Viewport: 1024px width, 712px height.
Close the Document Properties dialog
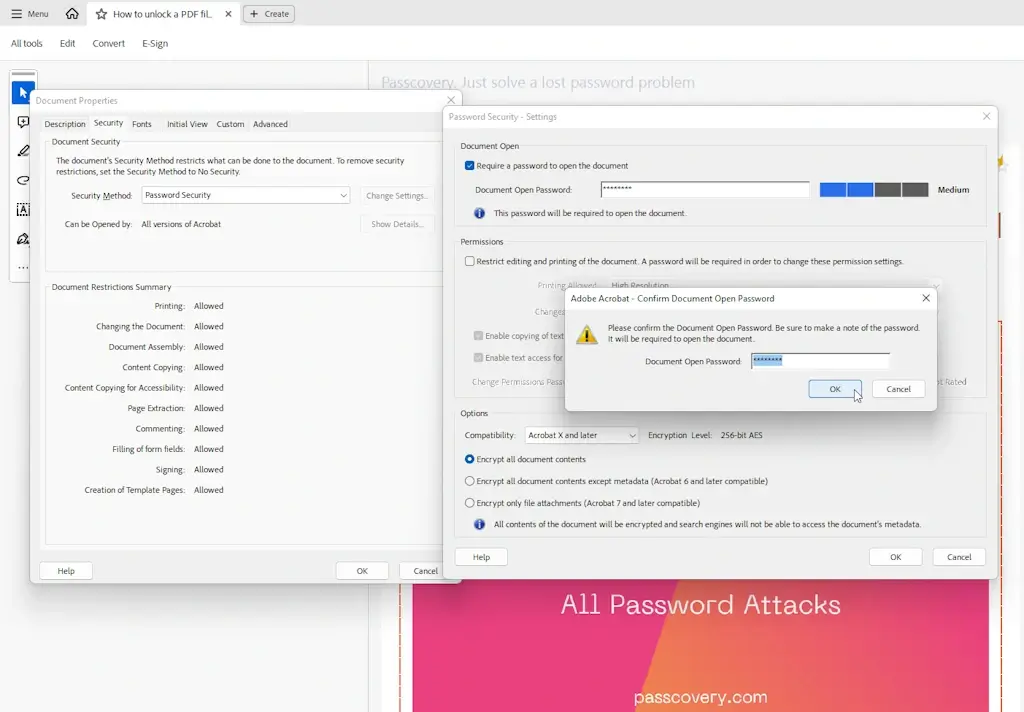[451, 100]
